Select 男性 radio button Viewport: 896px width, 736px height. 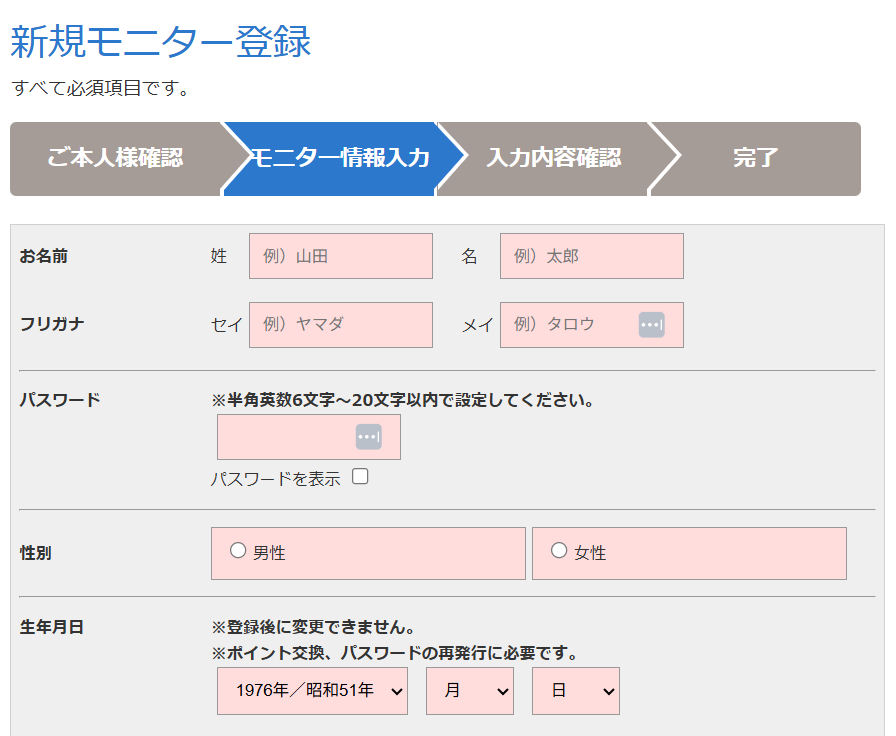coord(238,550)
